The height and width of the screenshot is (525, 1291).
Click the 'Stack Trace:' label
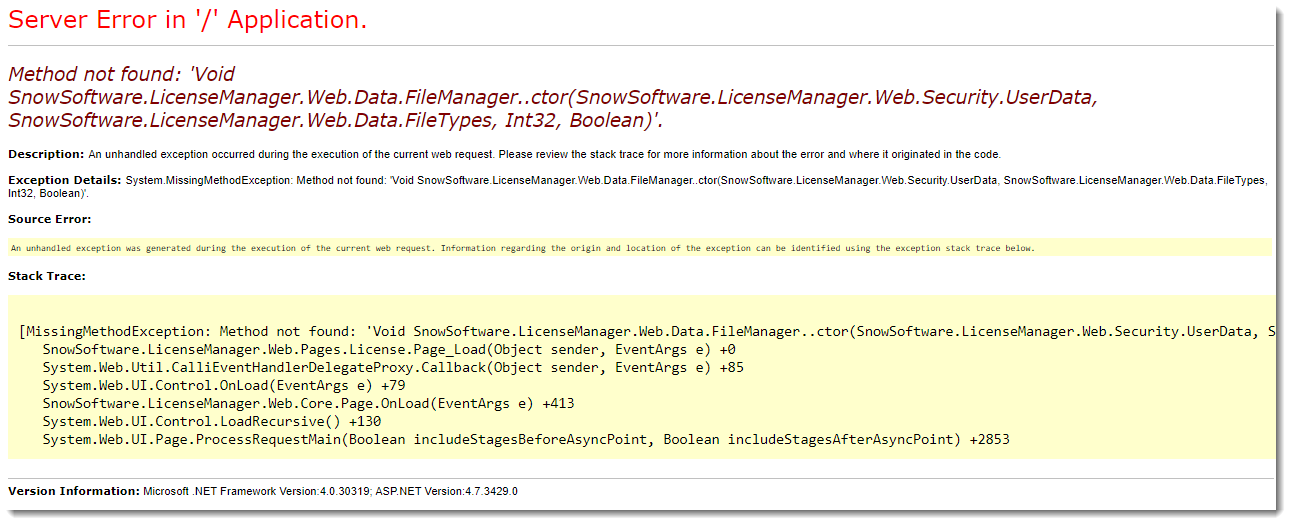click(x=46, y=275)
